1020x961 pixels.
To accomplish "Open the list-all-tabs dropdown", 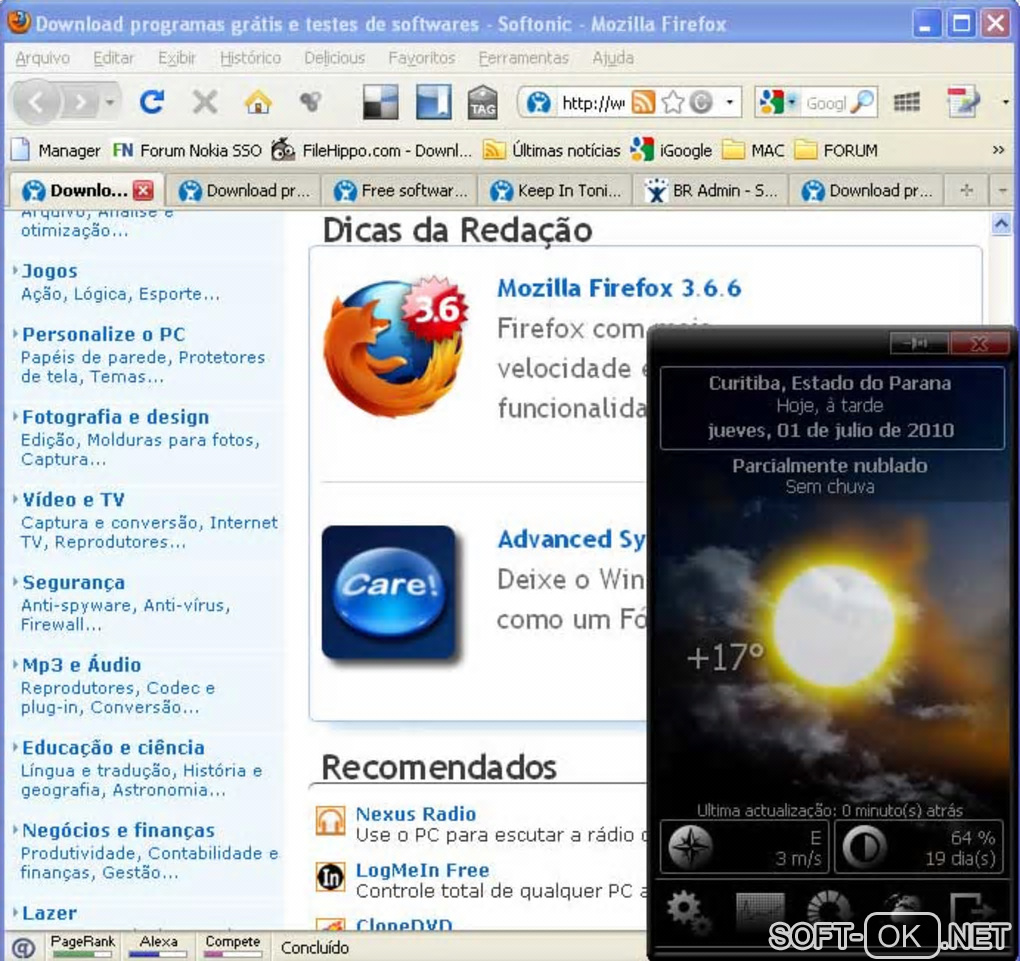I will [x=1002, y=191].
